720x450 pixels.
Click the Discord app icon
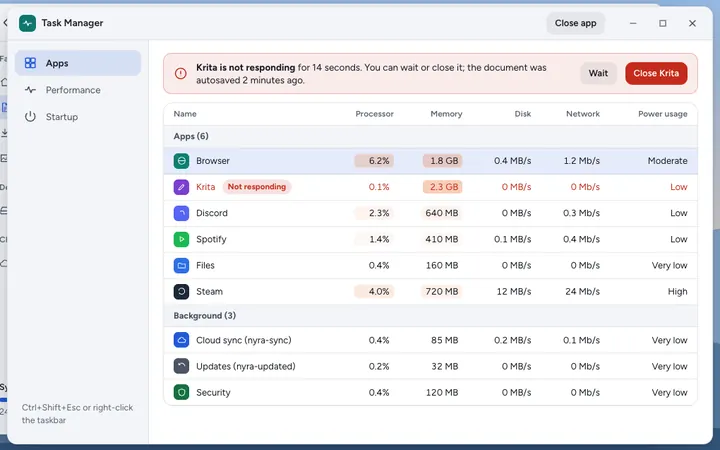(181, 213)
